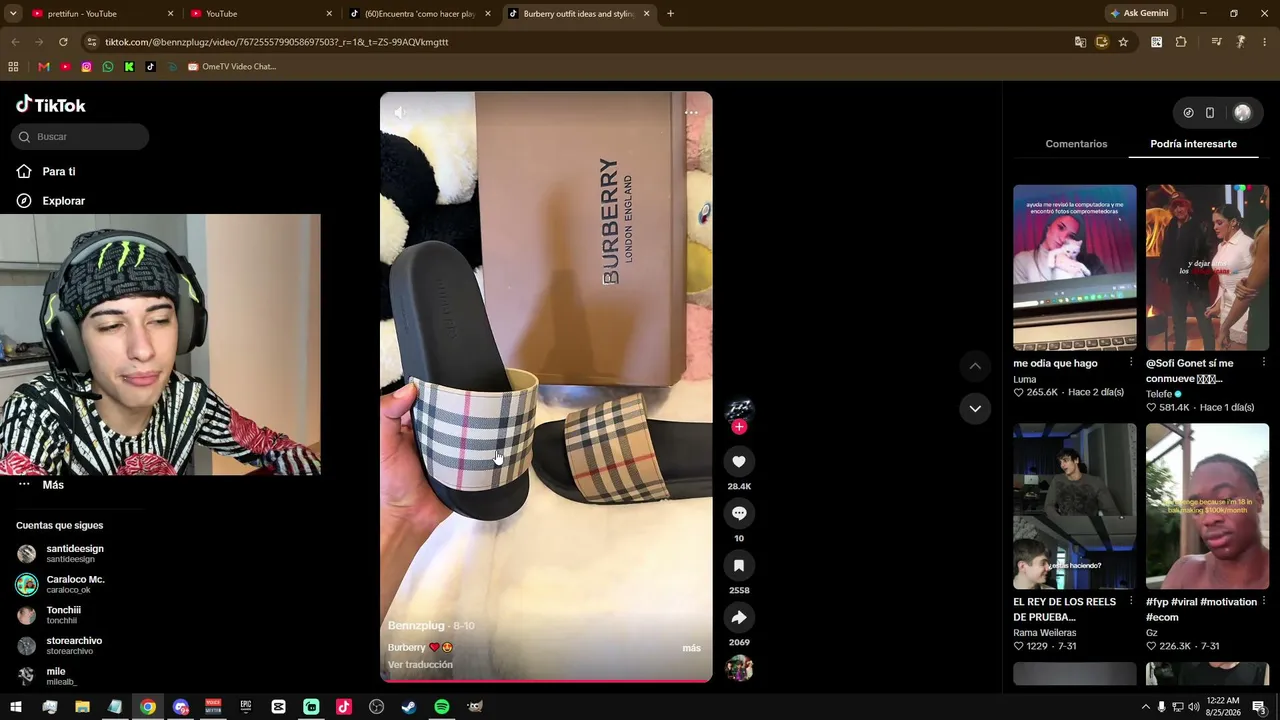Open options for the Sofi Gonet video
This screenshot has height=720, width=1280.
1263,362
